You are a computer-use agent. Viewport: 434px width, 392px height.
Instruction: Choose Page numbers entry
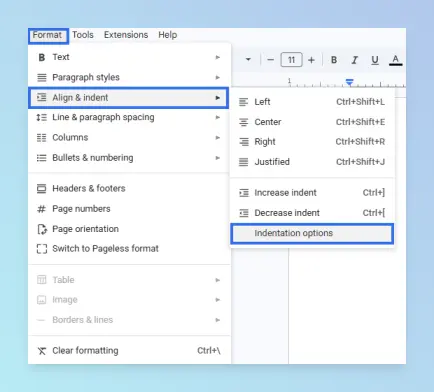pyautogui.click(x=129, y=209)
